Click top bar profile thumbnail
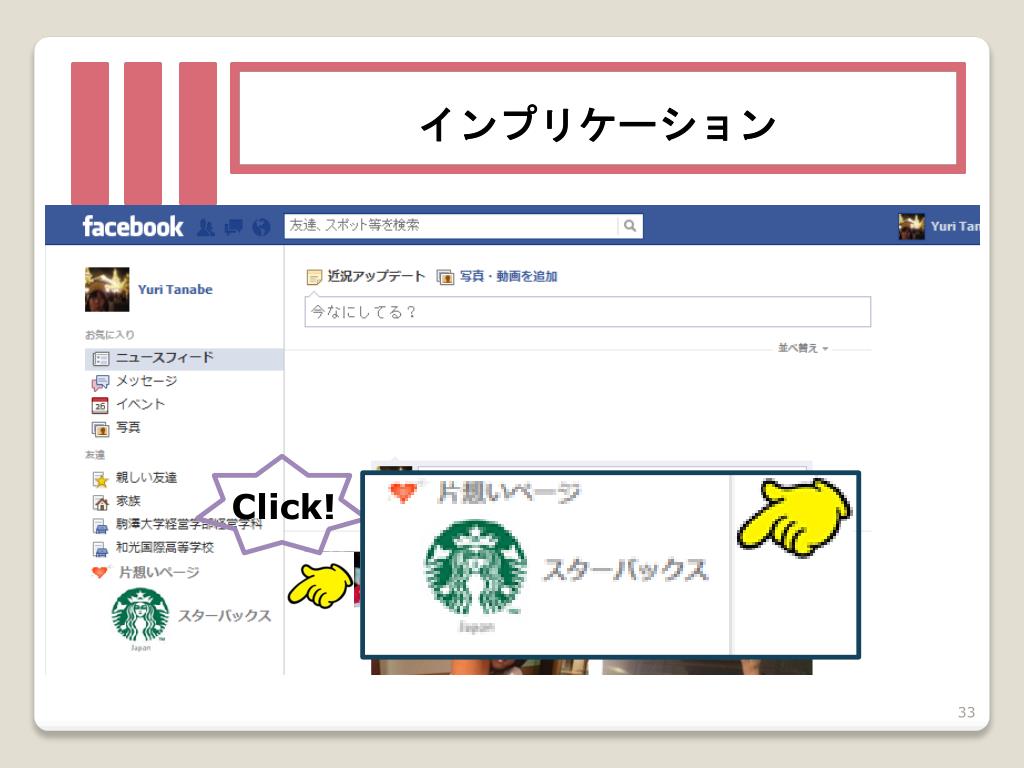This screenshot has height=768, width=1024. click(911, 226)
